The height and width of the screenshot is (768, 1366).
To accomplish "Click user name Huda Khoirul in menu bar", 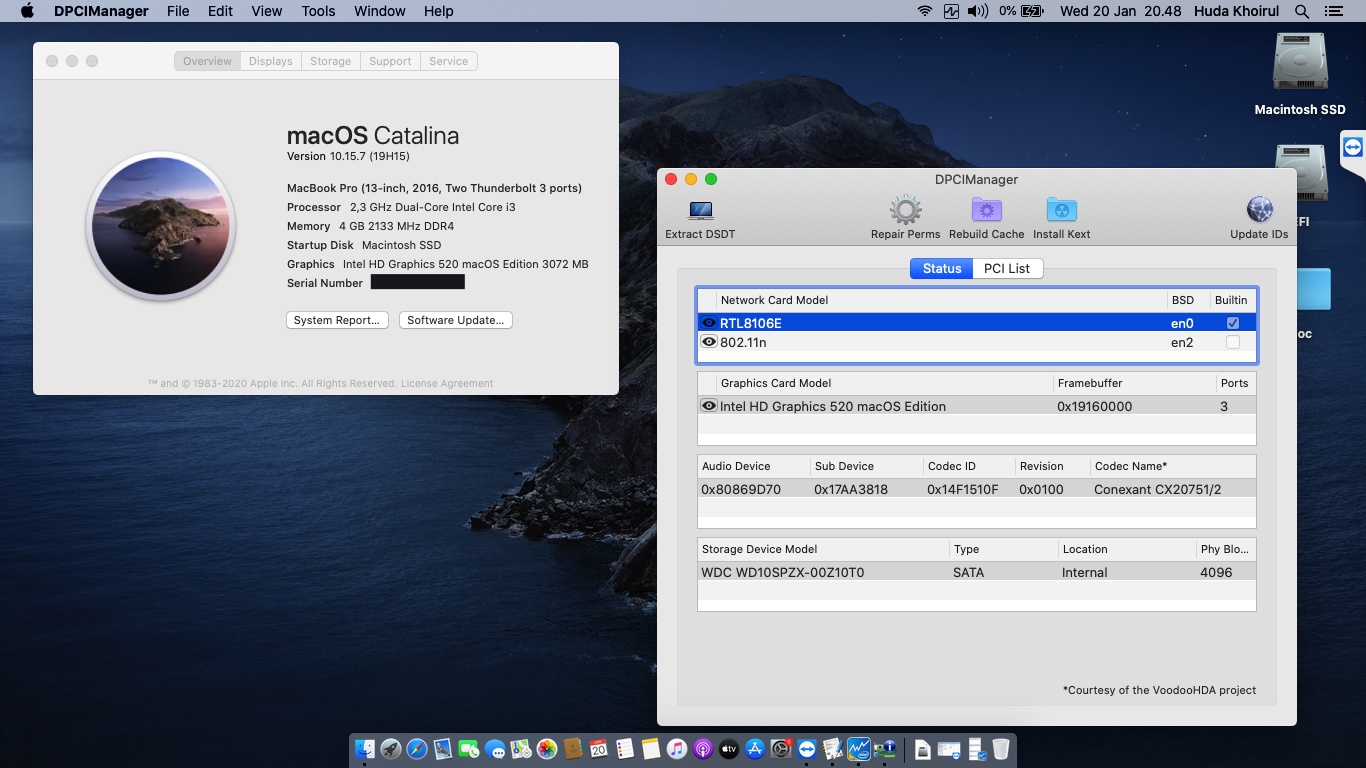I will click(1238, 11).
